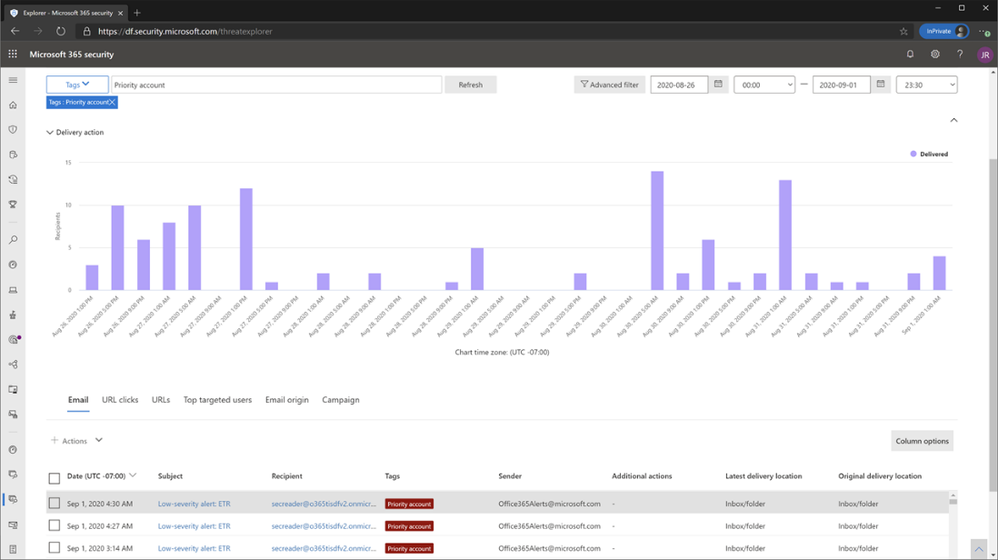The height and width of the screenshot is (560, 998).
Task: Open the magnifier Hunting sidebar icon
Action: [13, 240]
